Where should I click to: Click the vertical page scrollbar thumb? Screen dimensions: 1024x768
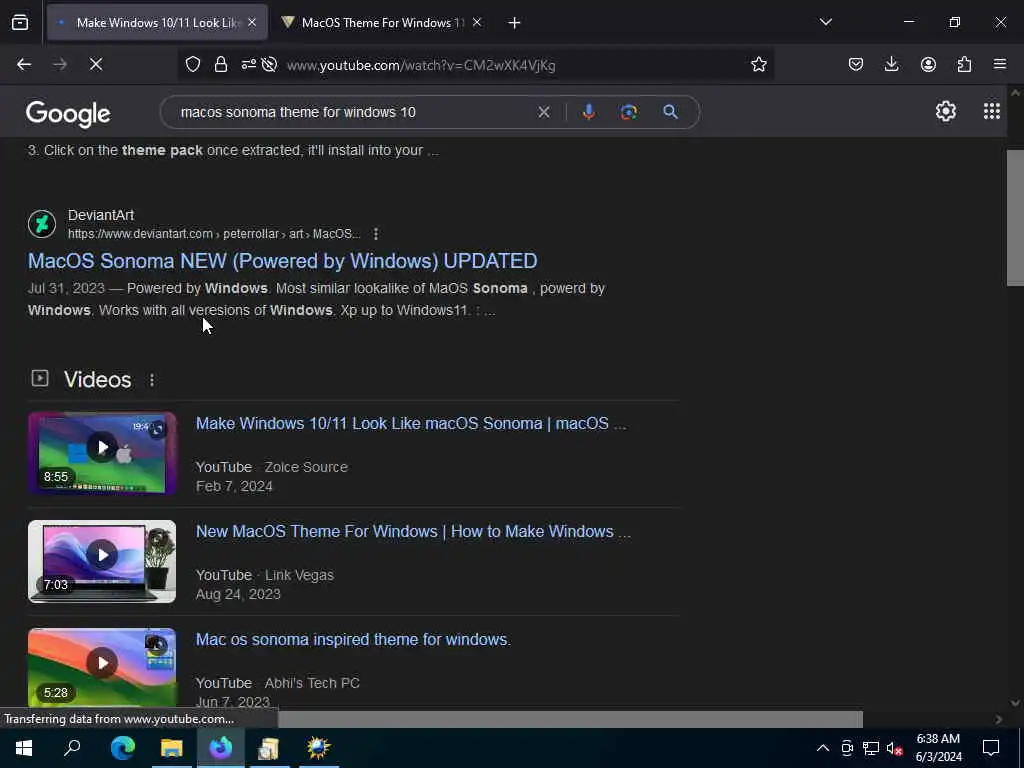click(x=1015, y=218)
